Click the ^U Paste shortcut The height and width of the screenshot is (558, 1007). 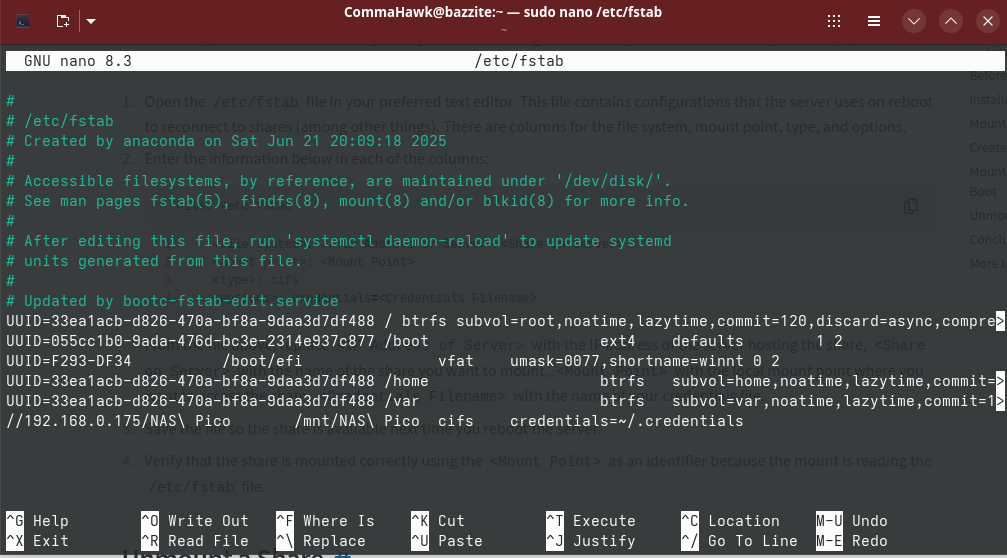pos(446,541)
